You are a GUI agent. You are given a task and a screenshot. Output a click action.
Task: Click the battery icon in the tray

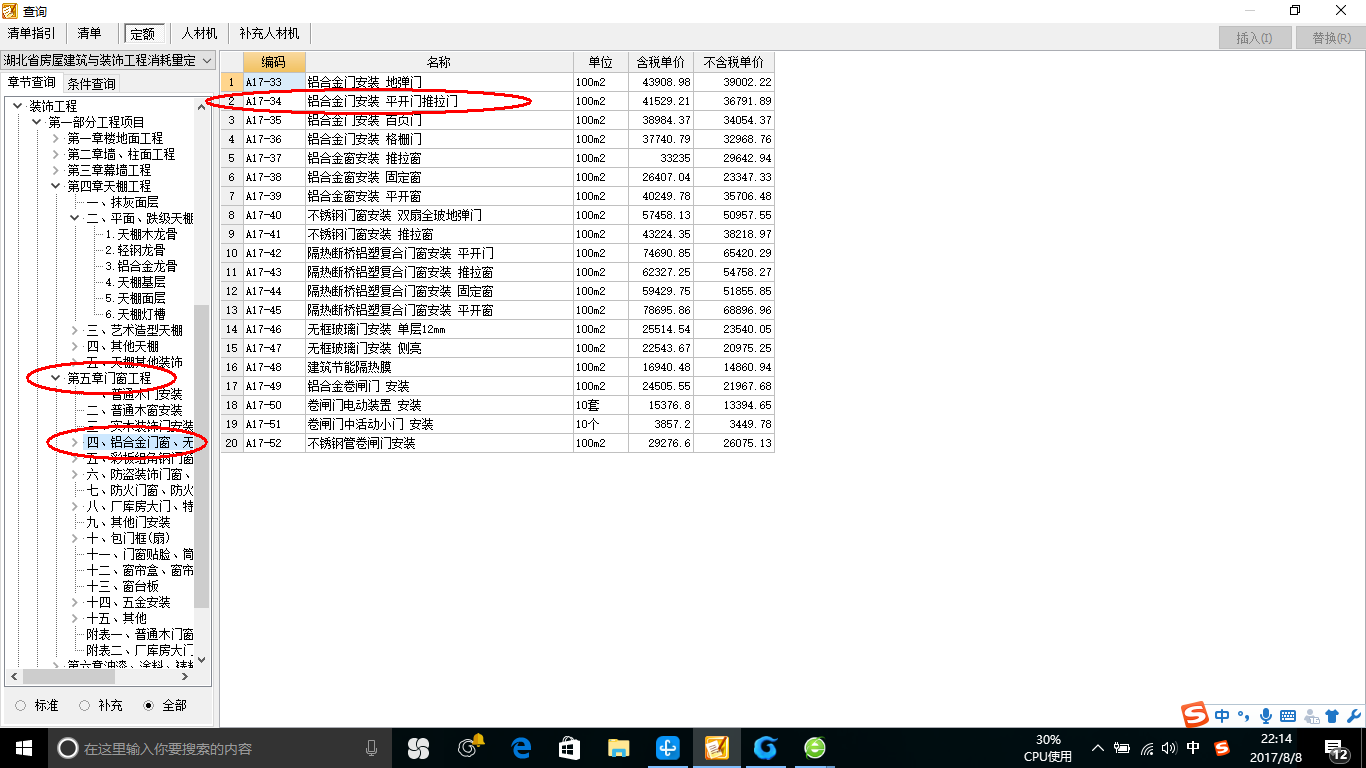pyautogui.click(x=1122, y=748)
